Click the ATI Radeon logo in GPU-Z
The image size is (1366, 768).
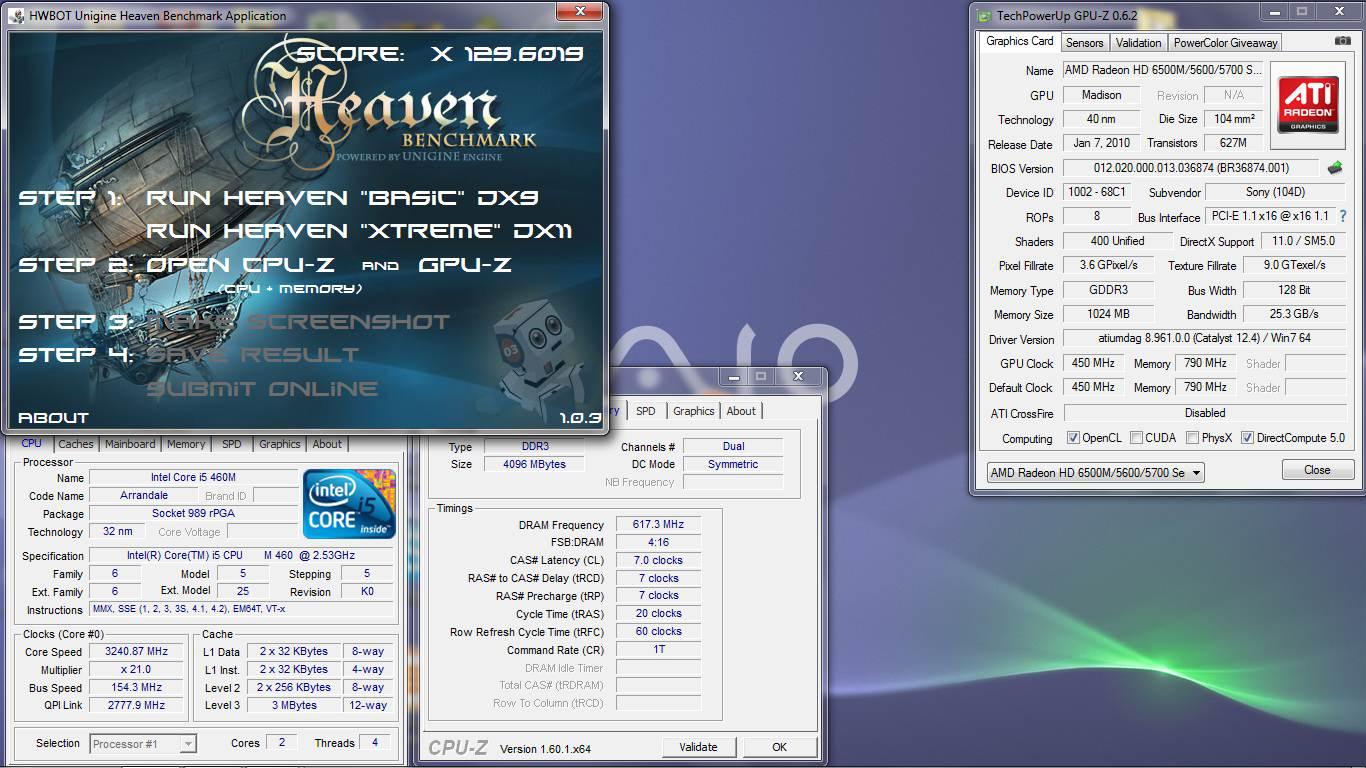coord(1308,105)
